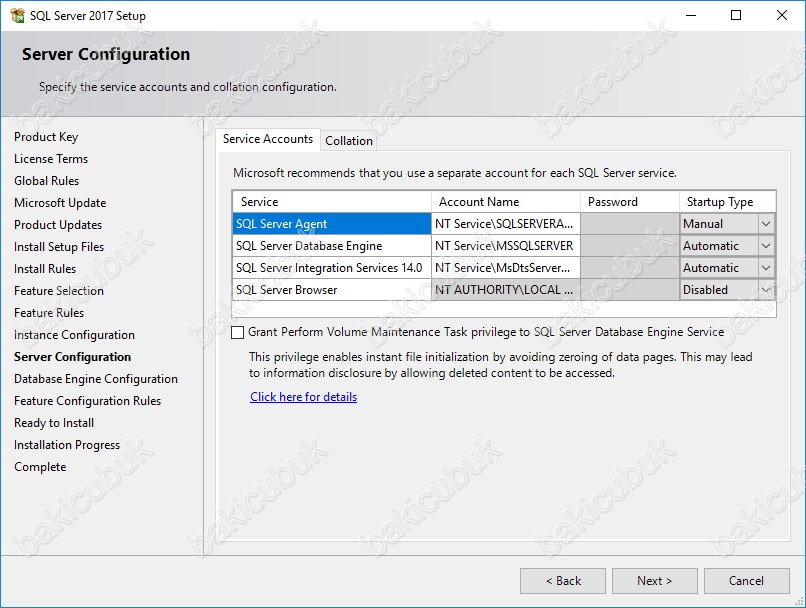Enable Grant Perform Volume Maintenance Task checkbox
Screen dimensions: 806x608
pos(237,333)
